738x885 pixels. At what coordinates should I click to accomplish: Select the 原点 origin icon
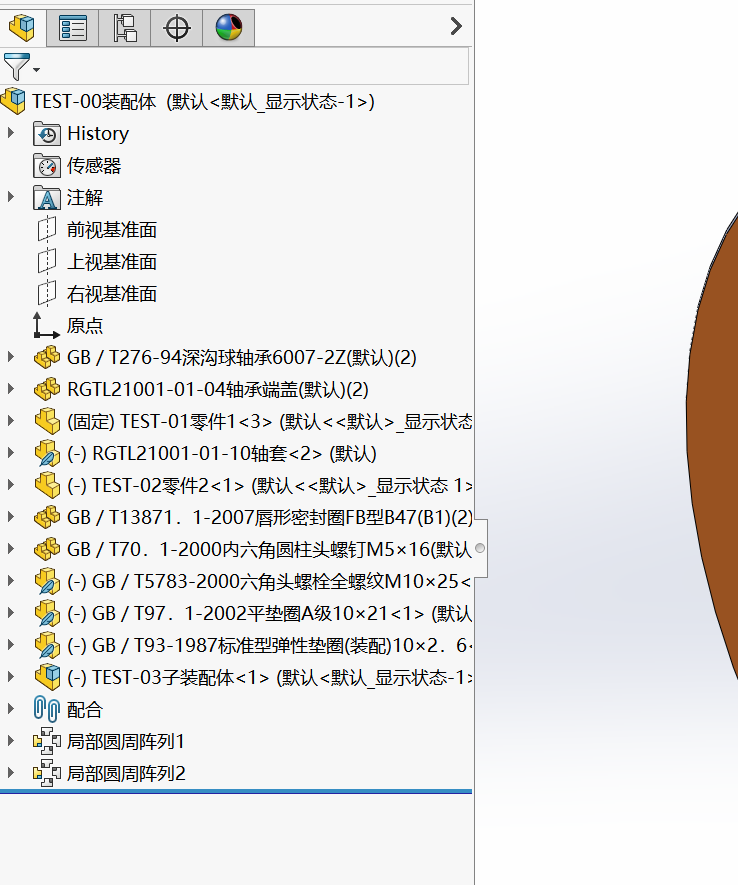coord(46,325)
